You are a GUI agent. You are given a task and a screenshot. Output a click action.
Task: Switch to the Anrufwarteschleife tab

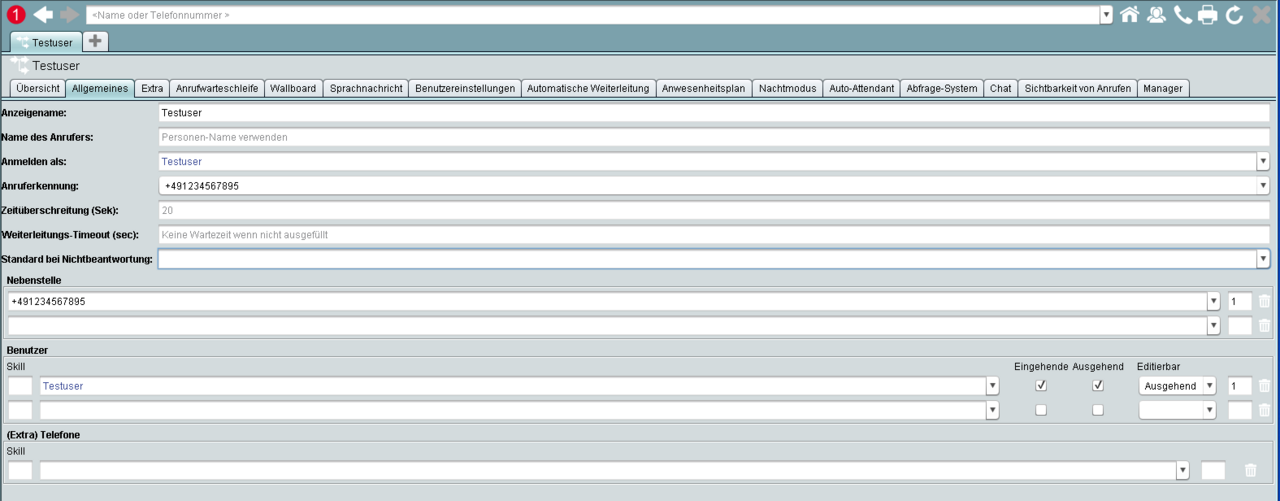pyautogui.click(x=216, y=88)
